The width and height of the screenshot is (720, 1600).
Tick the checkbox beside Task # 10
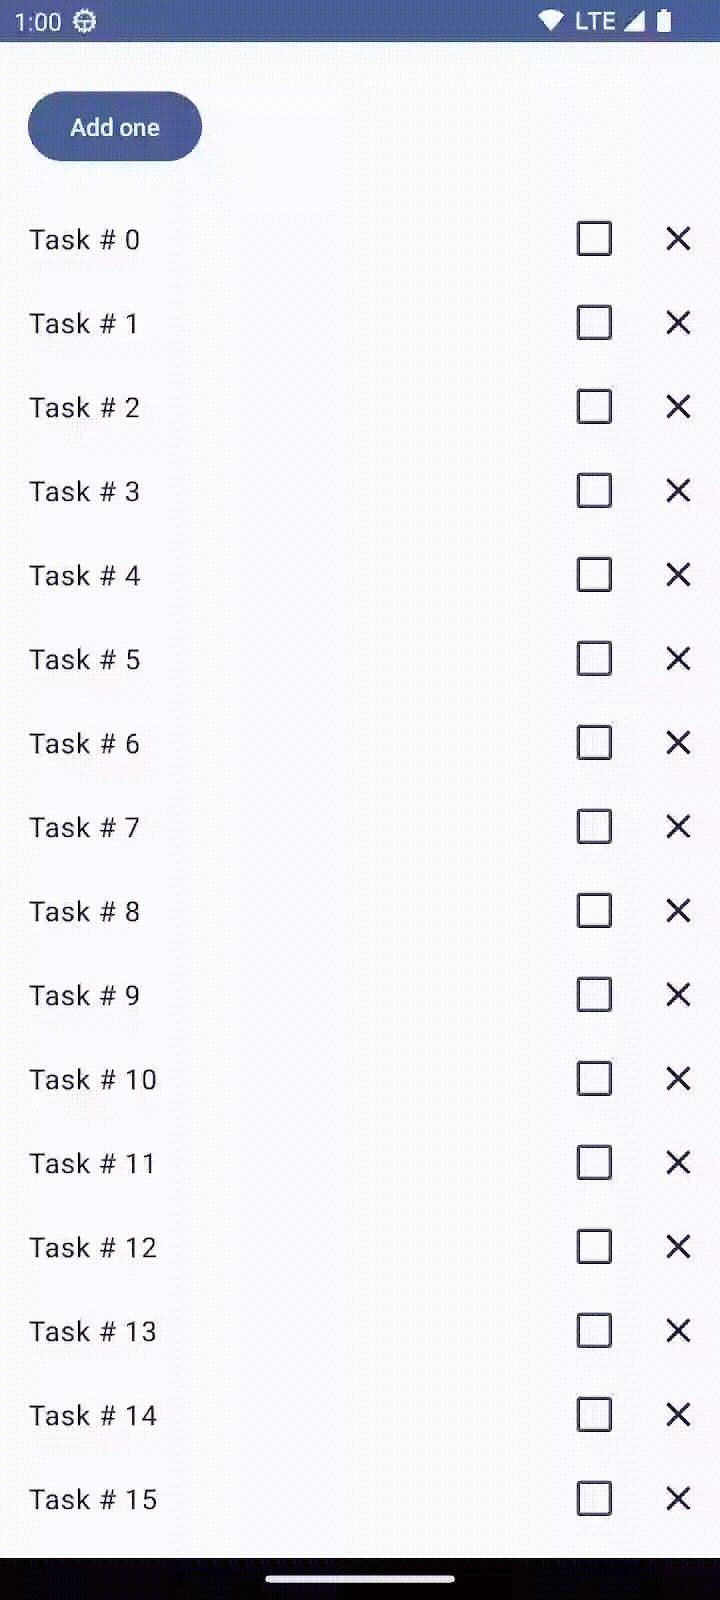594,1078
